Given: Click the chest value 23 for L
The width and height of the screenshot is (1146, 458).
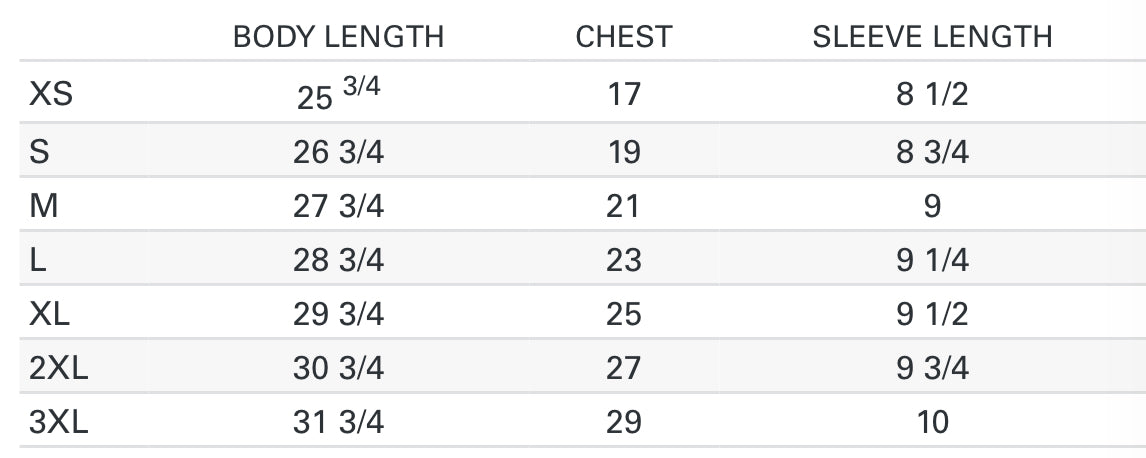Looking at the screenshot, I should [x=623, y=260].
